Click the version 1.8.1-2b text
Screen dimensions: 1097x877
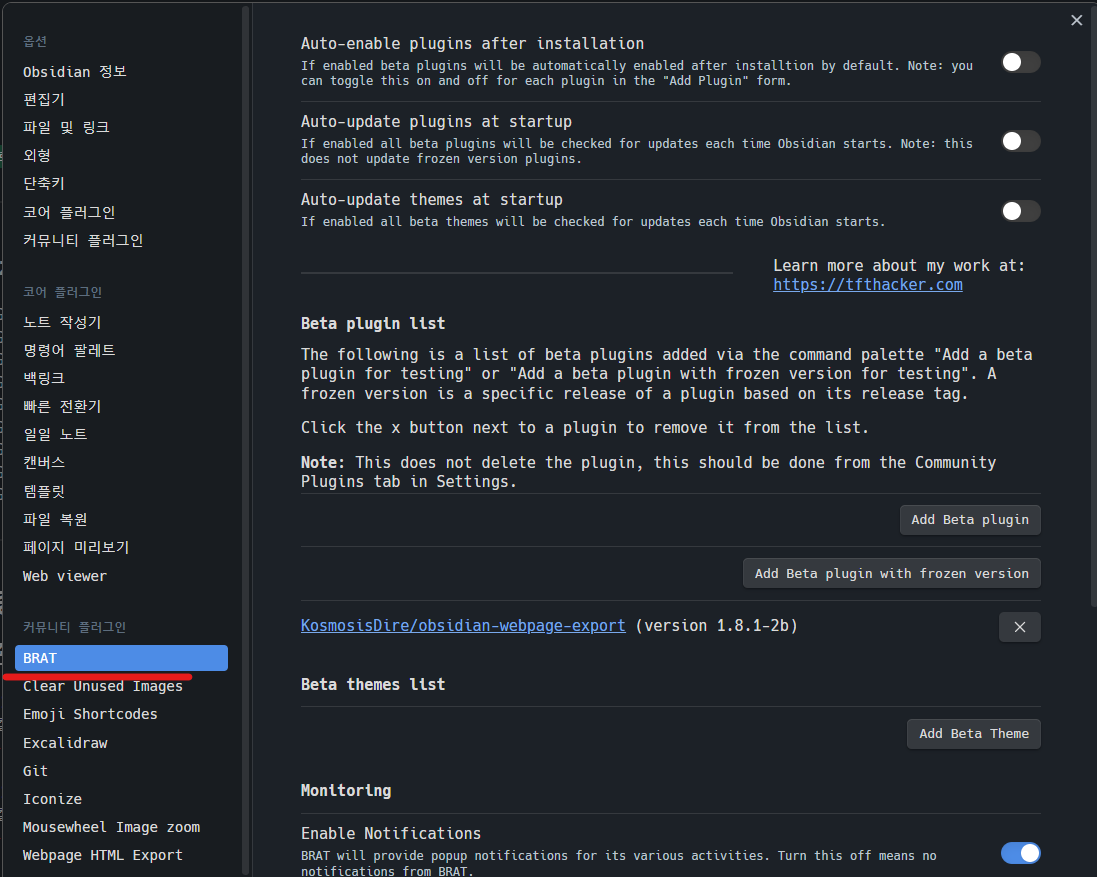click(716, 625)
